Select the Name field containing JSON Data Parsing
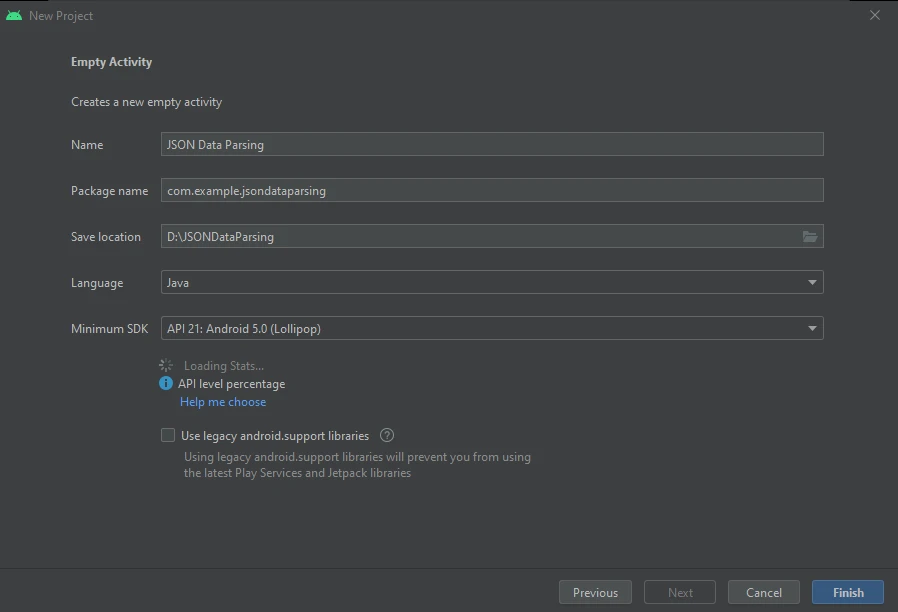The height and width of the screenshot is (612, 898). pos(491,143)
